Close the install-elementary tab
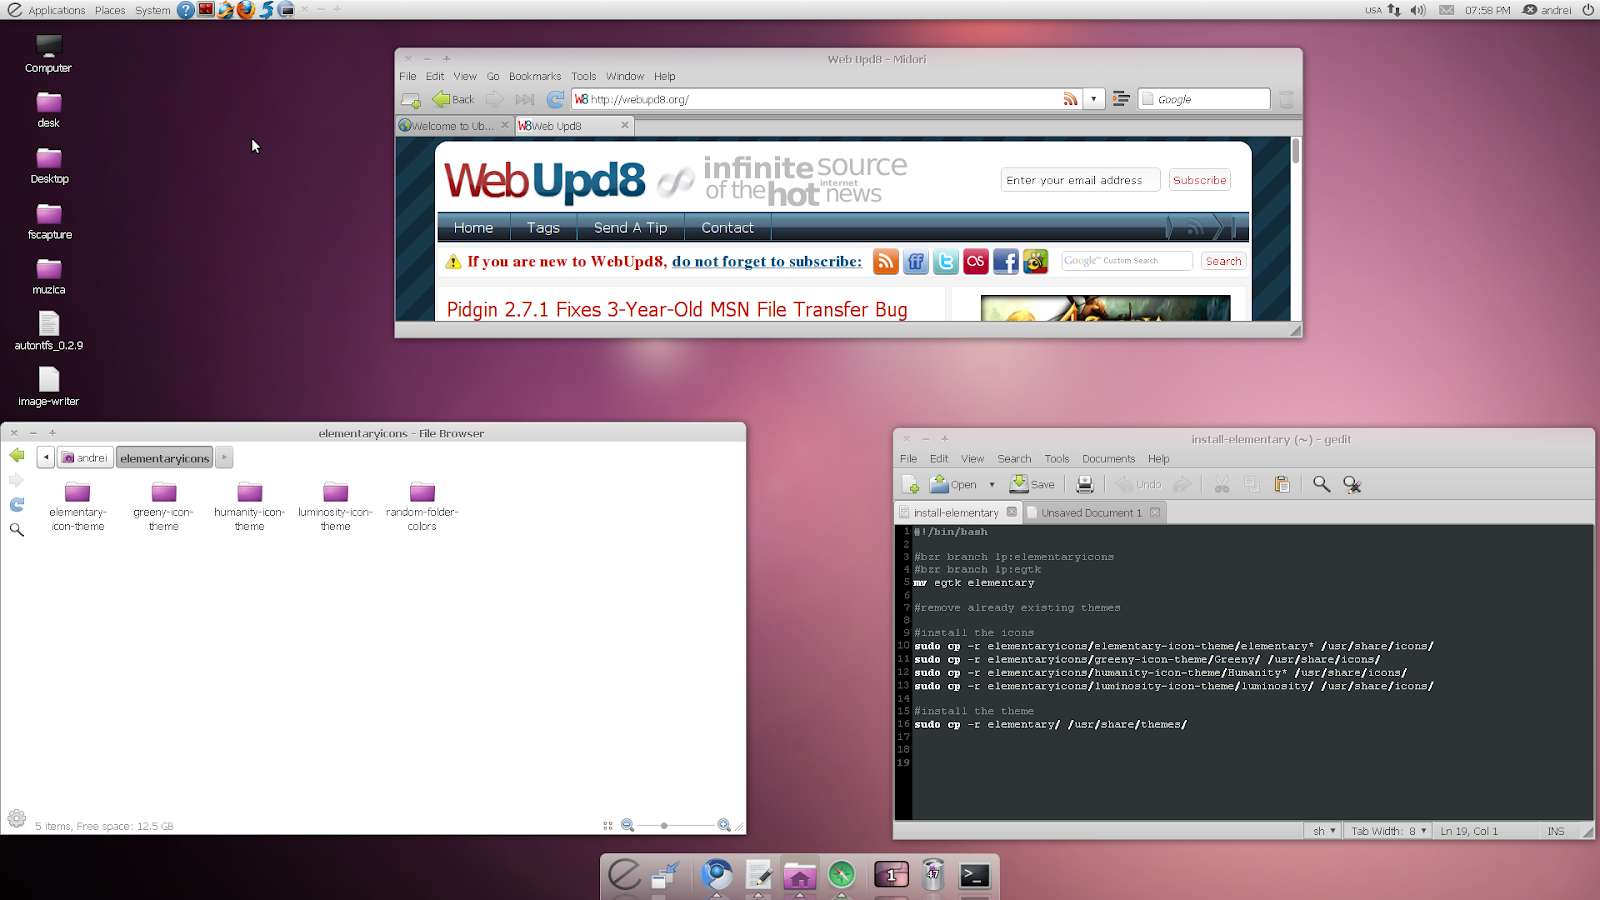 point(1011,512)
